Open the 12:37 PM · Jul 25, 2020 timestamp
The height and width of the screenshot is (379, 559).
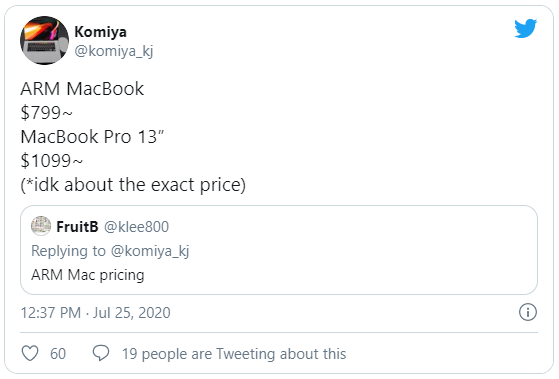96,313
